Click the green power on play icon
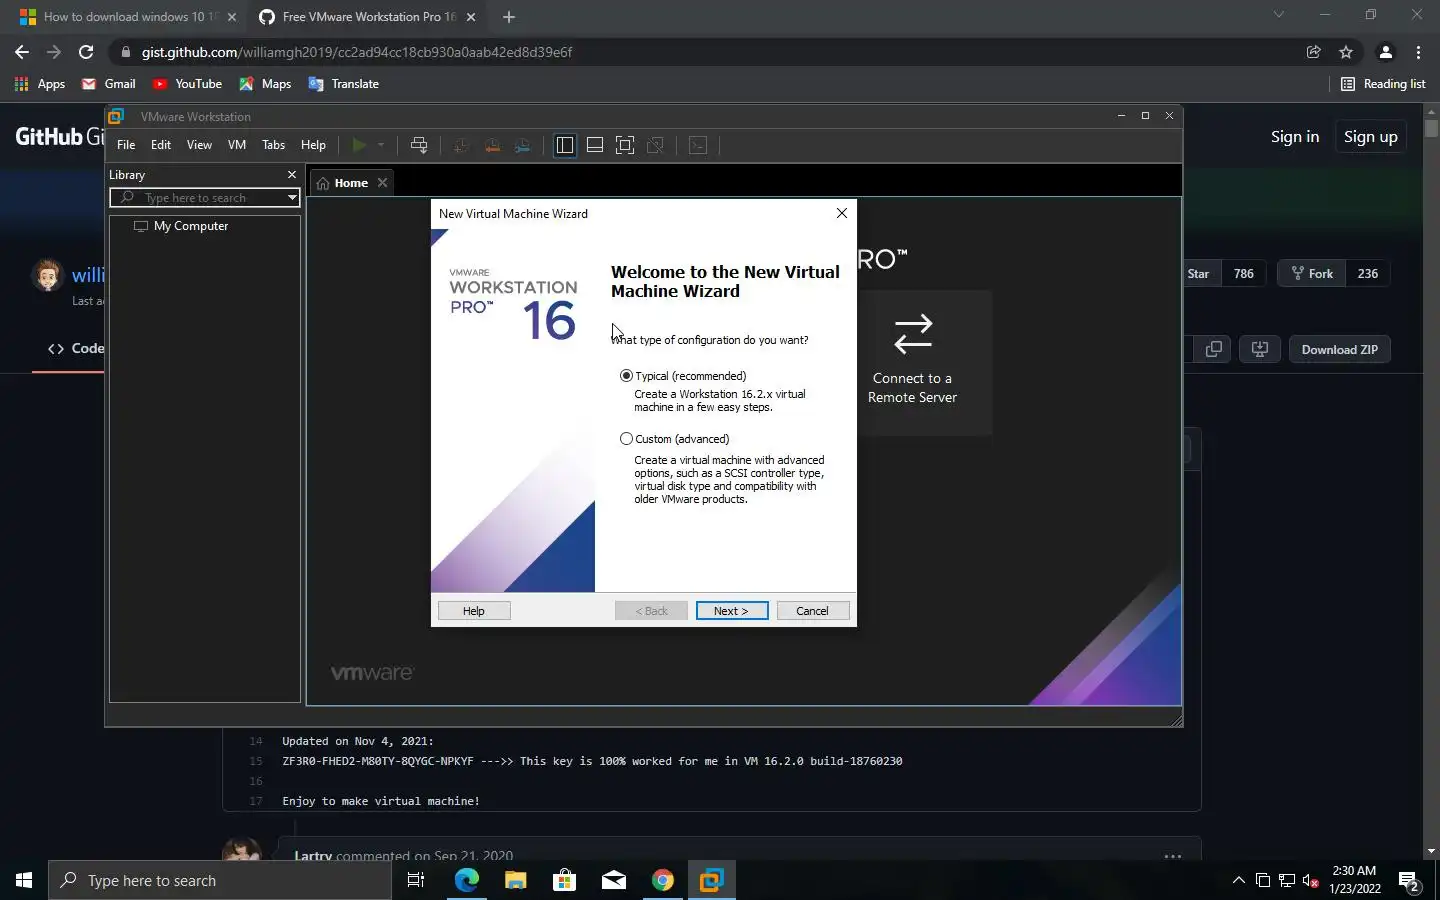The height and width of the screenshot is (900, 1440). coord(359,145)
